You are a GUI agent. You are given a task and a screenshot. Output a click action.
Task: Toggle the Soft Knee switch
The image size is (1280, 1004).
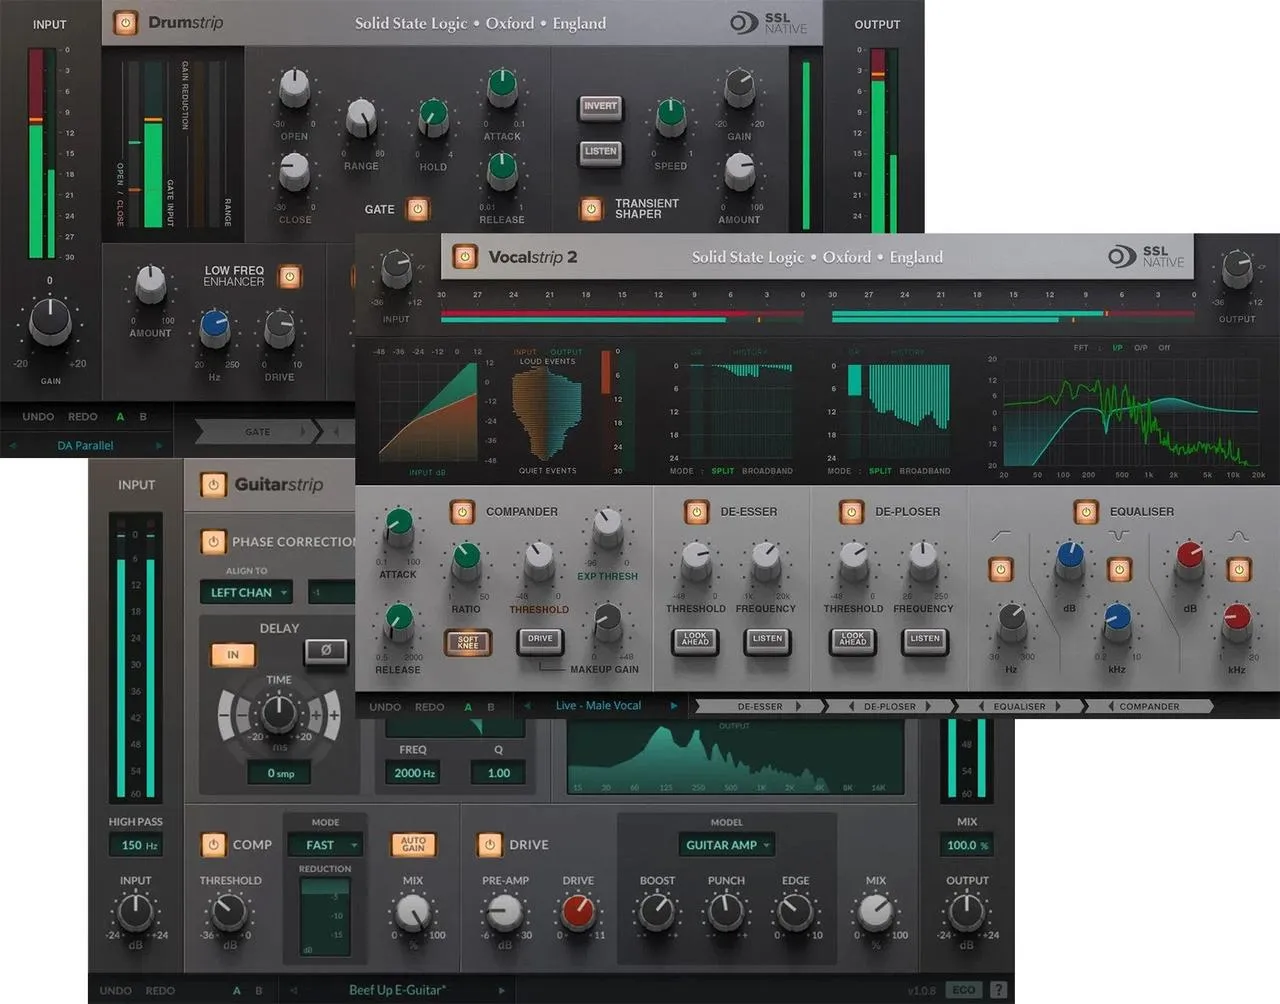click(468, 641)
